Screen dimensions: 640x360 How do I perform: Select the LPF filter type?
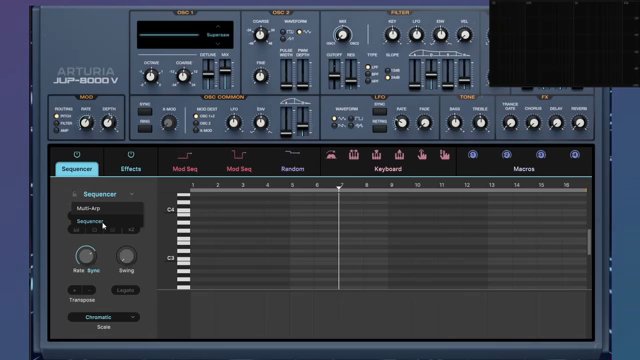point(368,67)
